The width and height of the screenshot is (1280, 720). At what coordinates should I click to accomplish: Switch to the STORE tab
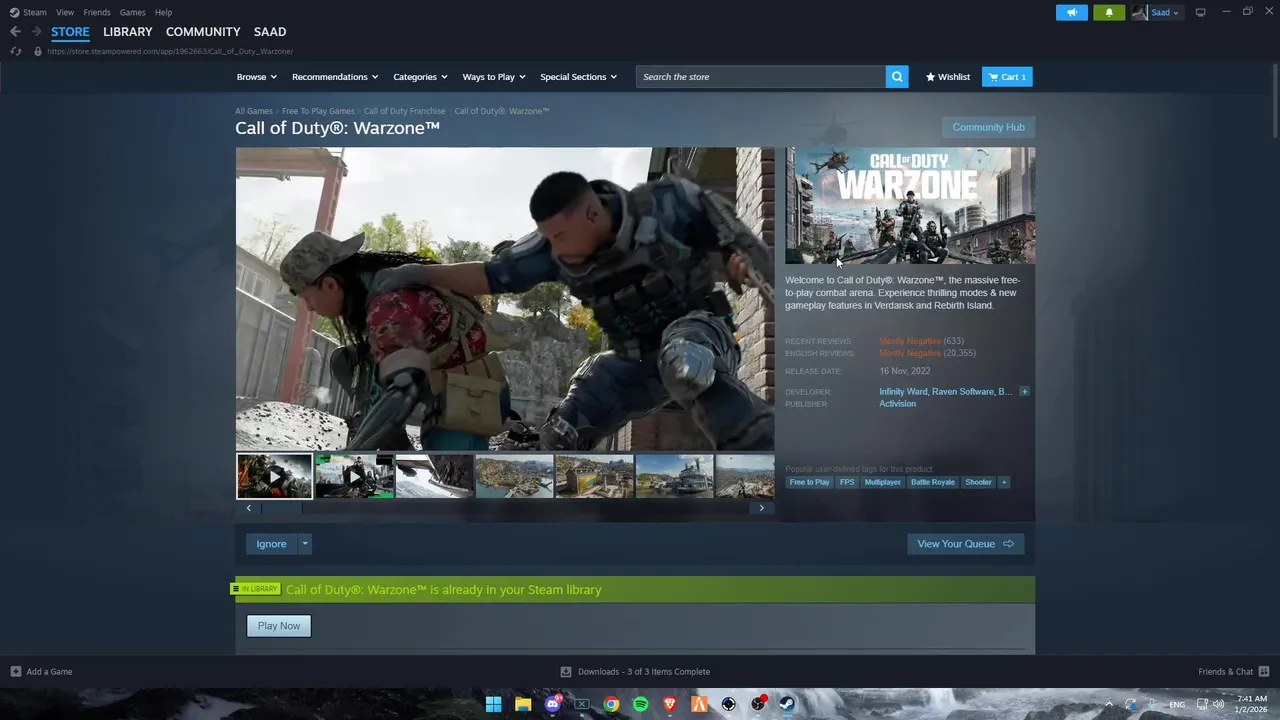click(x=70, y=32)
